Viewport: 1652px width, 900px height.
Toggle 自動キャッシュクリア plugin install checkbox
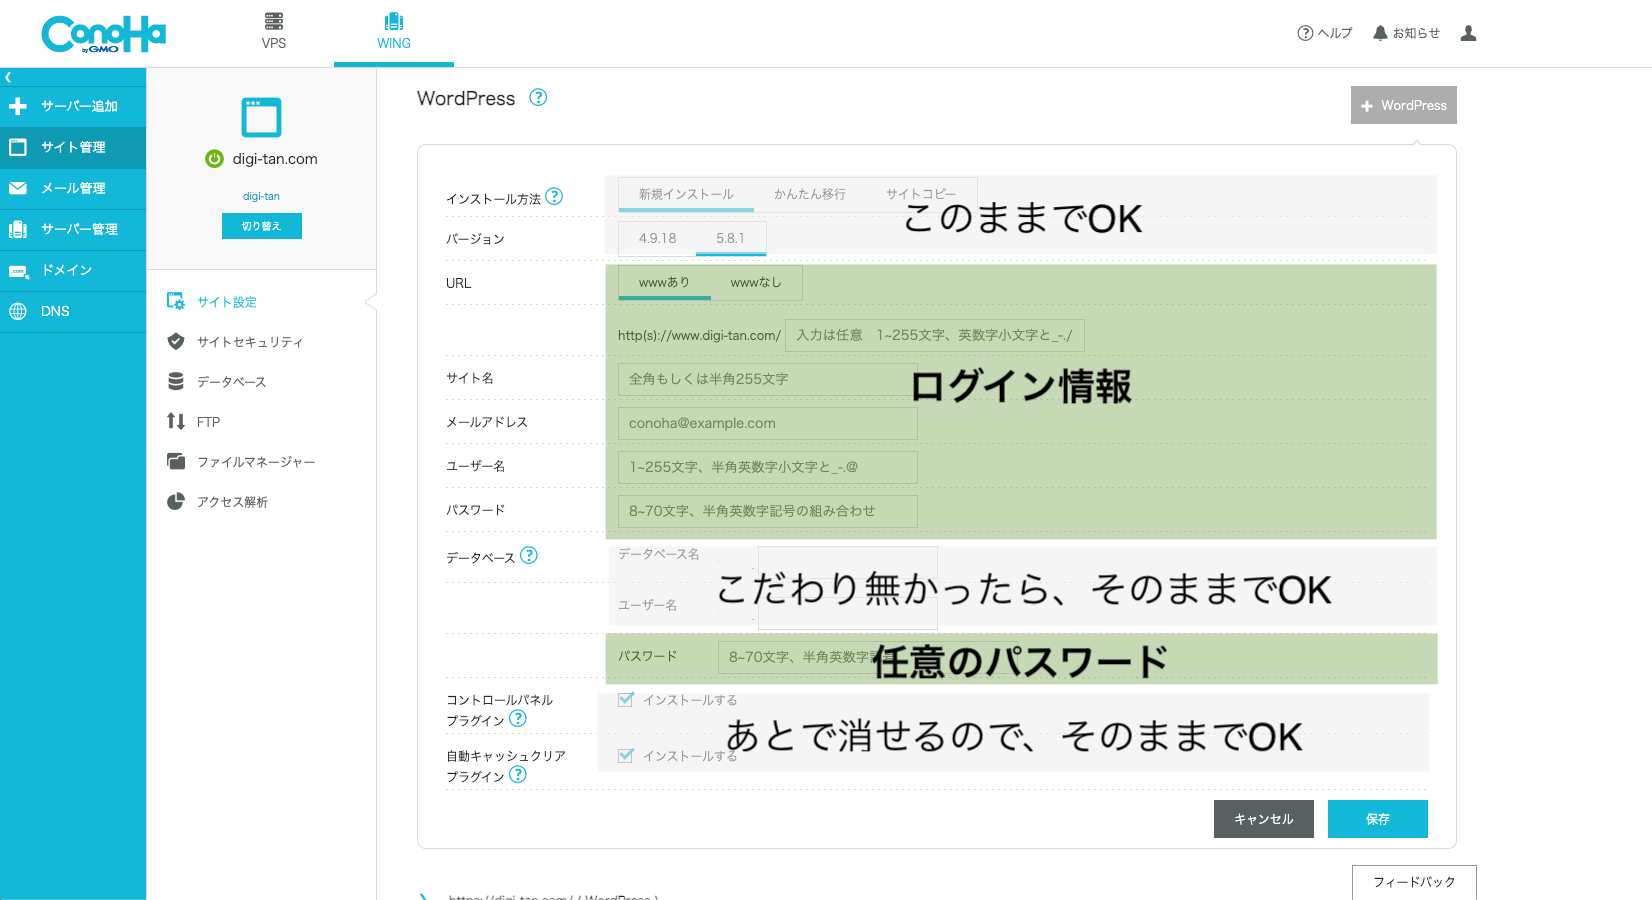(x=626, y=756)
